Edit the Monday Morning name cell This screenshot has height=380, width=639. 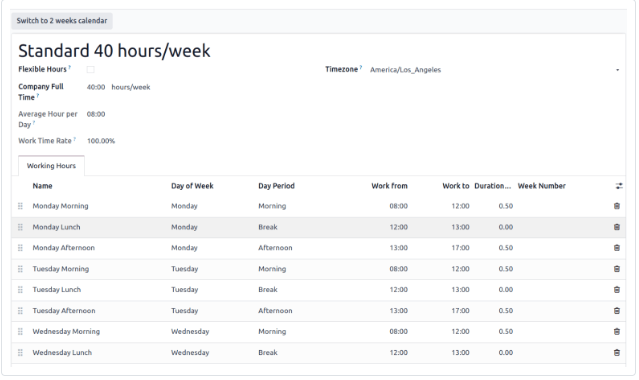[x=60, y=206]
